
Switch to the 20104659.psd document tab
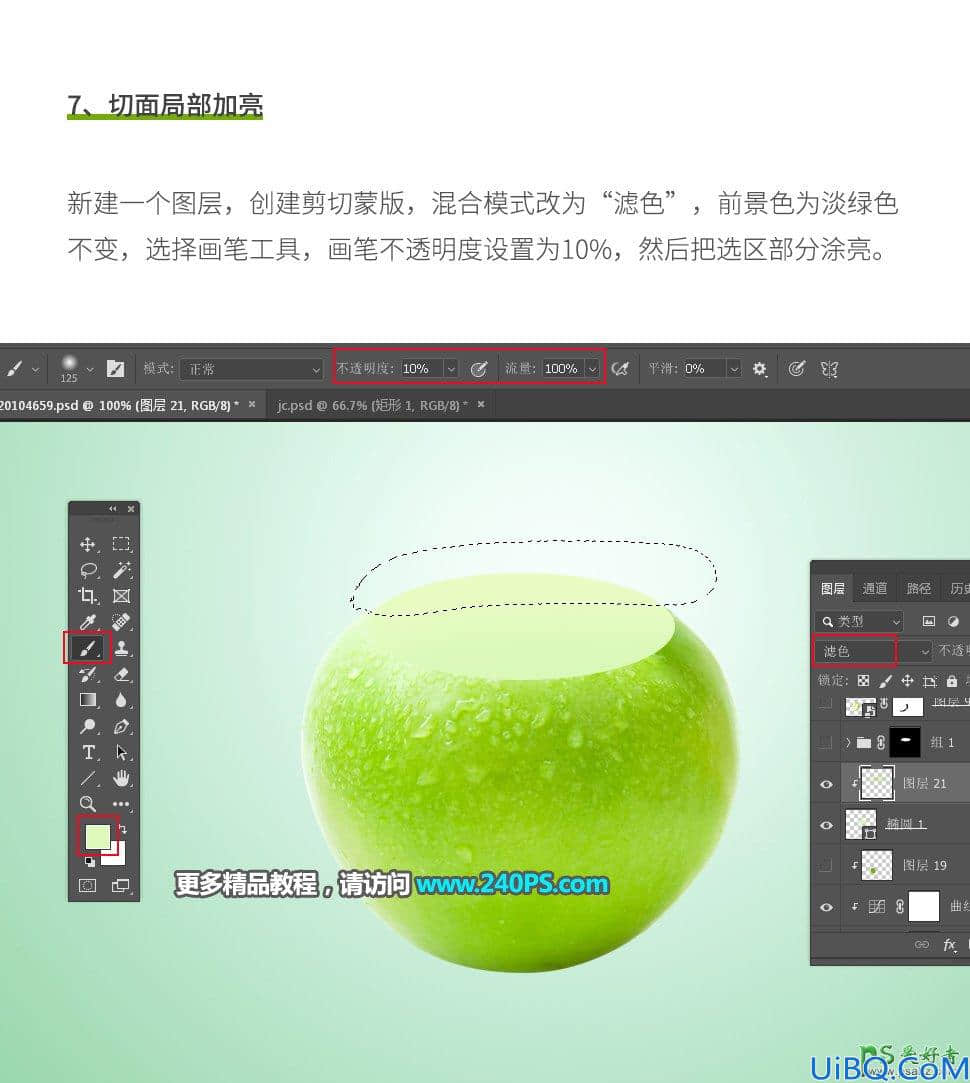[x=119, y=405]
